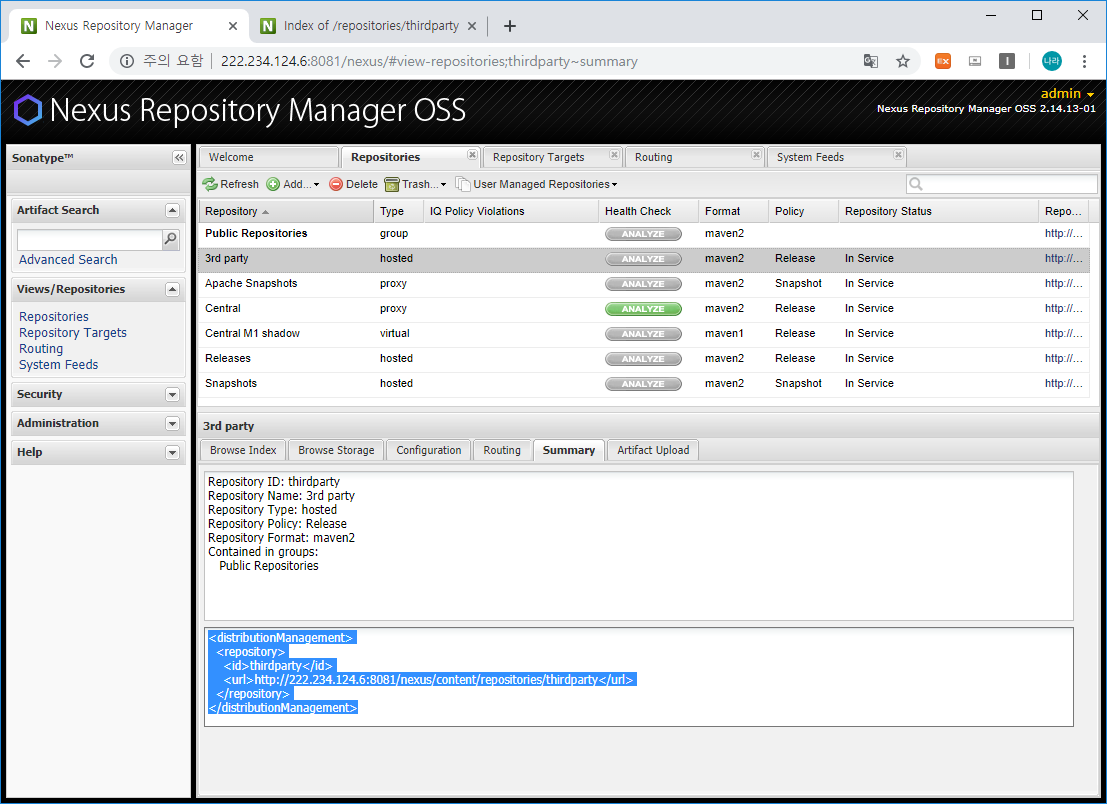Sort by Repository column header
1107x804 pixels.
click(286, 211)
